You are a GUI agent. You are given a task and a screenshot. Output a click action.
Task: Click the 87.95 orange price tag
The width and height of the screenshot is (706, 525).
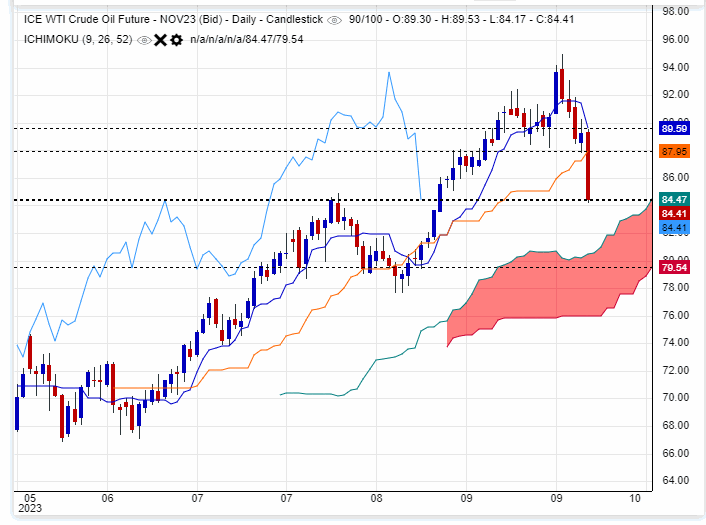coord(674,151)
